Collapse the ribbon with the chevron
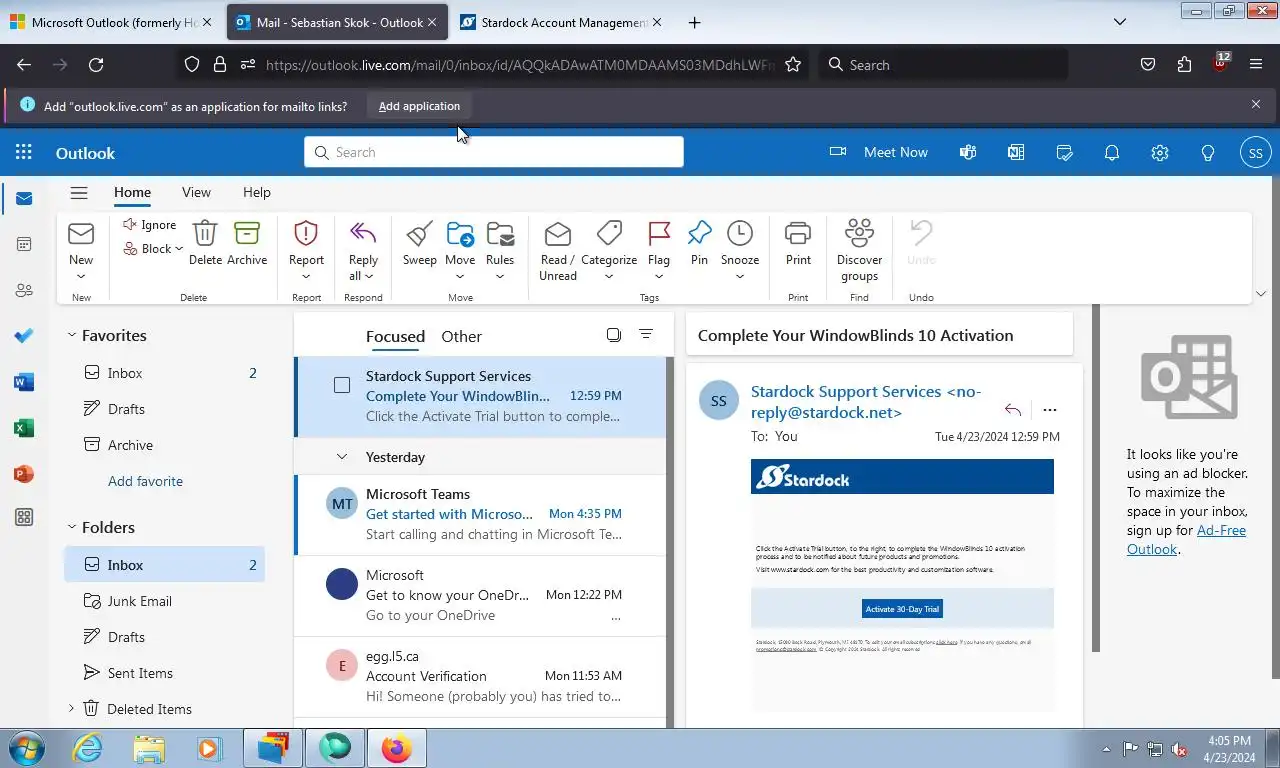 pos(1259,294)
